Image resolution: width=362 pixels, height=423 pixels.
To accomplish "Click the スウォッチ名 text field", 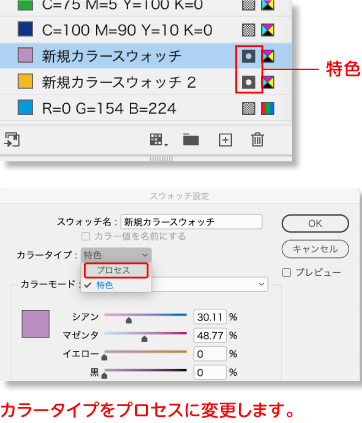I will [x=191, y=222].
